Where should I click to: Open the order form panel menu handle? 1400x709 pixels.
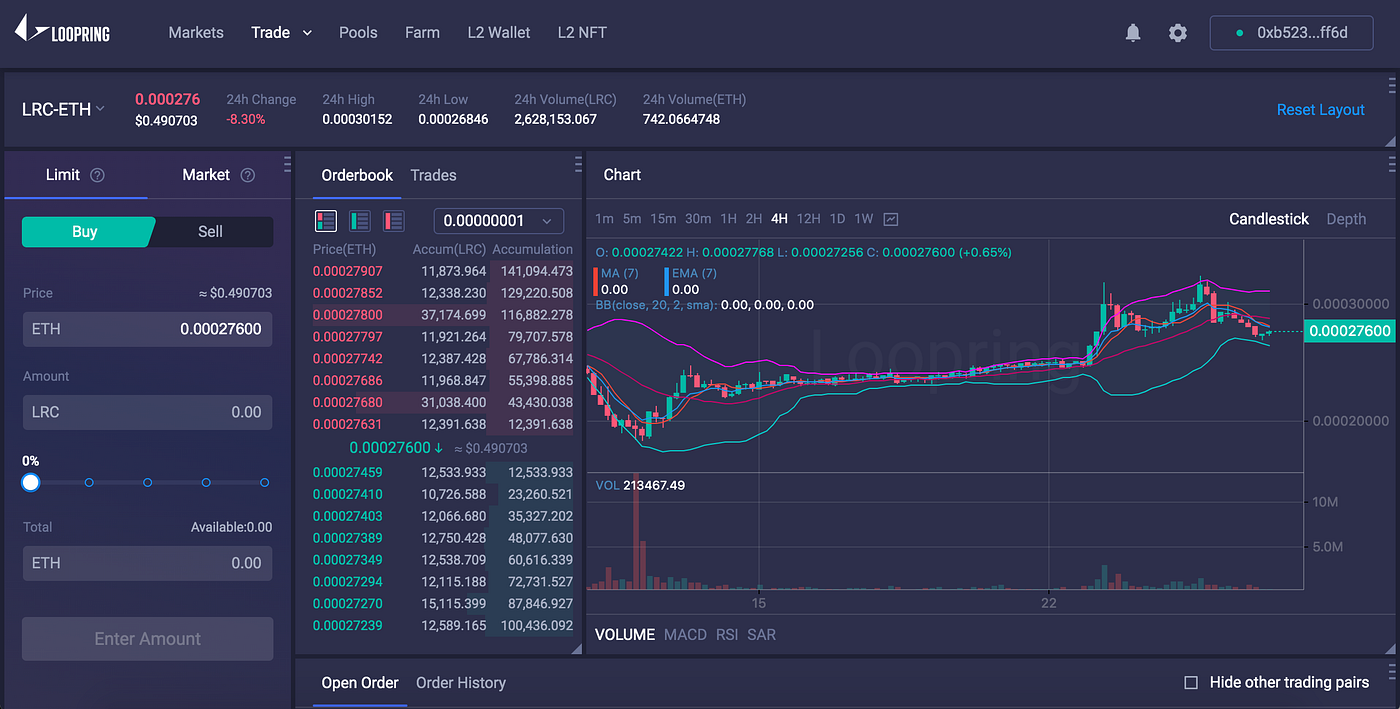point(287,164)
